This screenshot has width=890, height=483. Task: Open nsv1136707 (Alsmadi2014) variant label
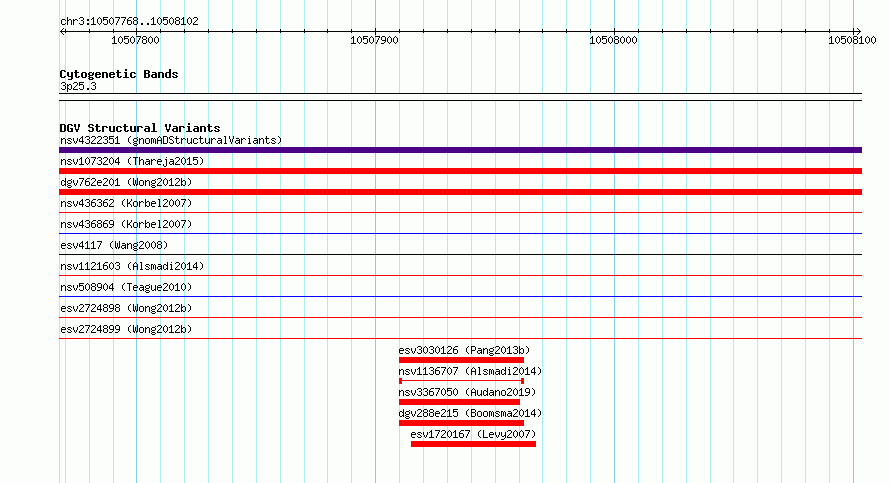(470, 371)
